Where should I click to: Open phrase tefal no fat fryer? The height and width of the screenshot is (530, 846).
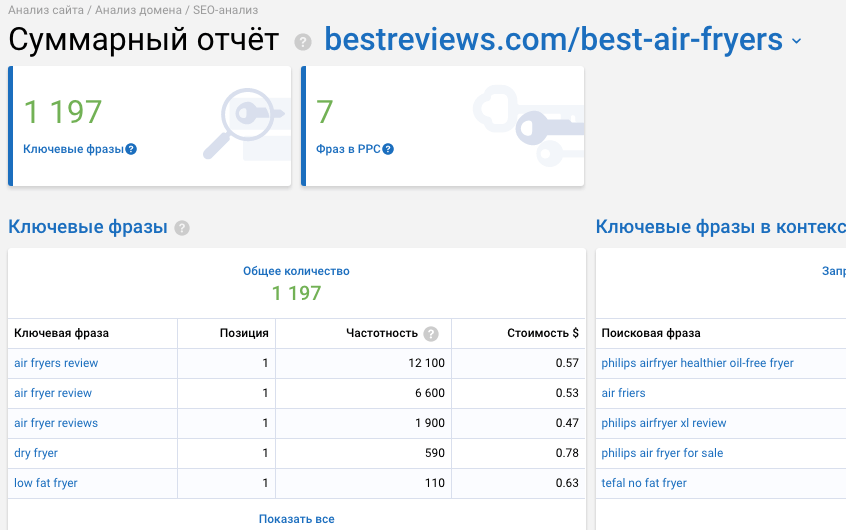click(x=644, y=483)
